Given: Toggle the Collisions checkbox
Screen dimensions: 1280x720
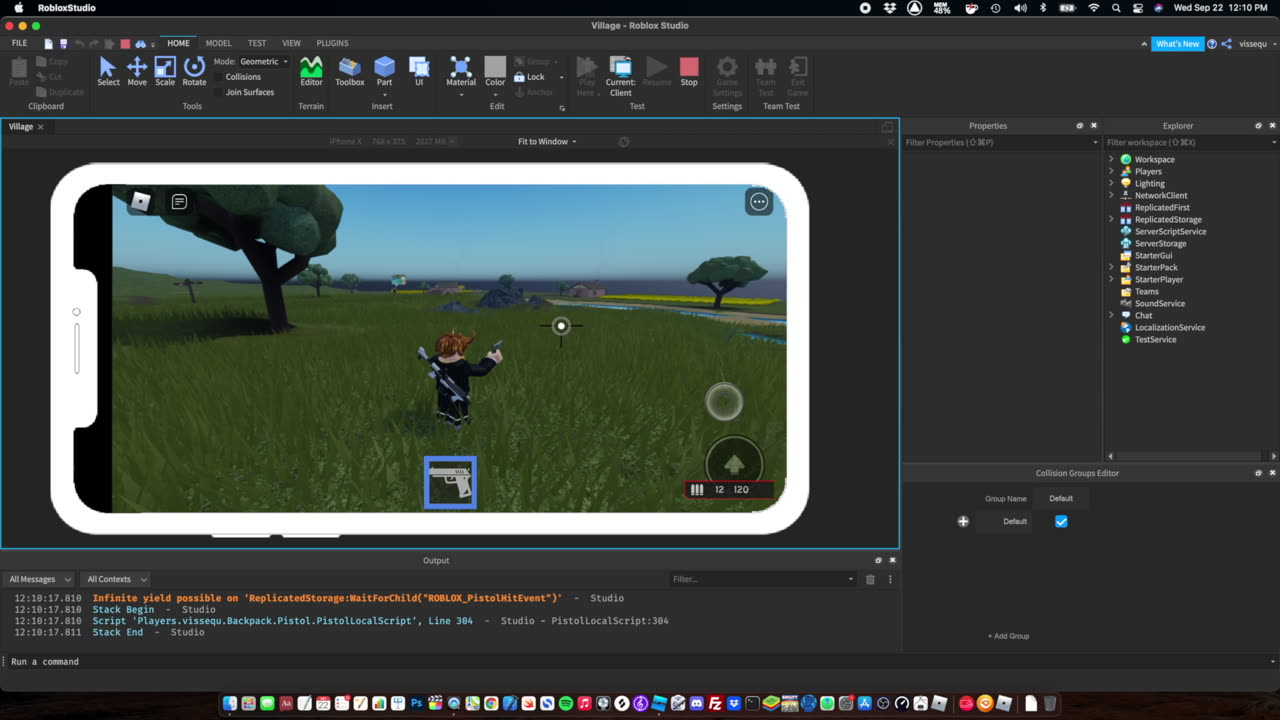Looking at the screenshot, I should 219,77.
